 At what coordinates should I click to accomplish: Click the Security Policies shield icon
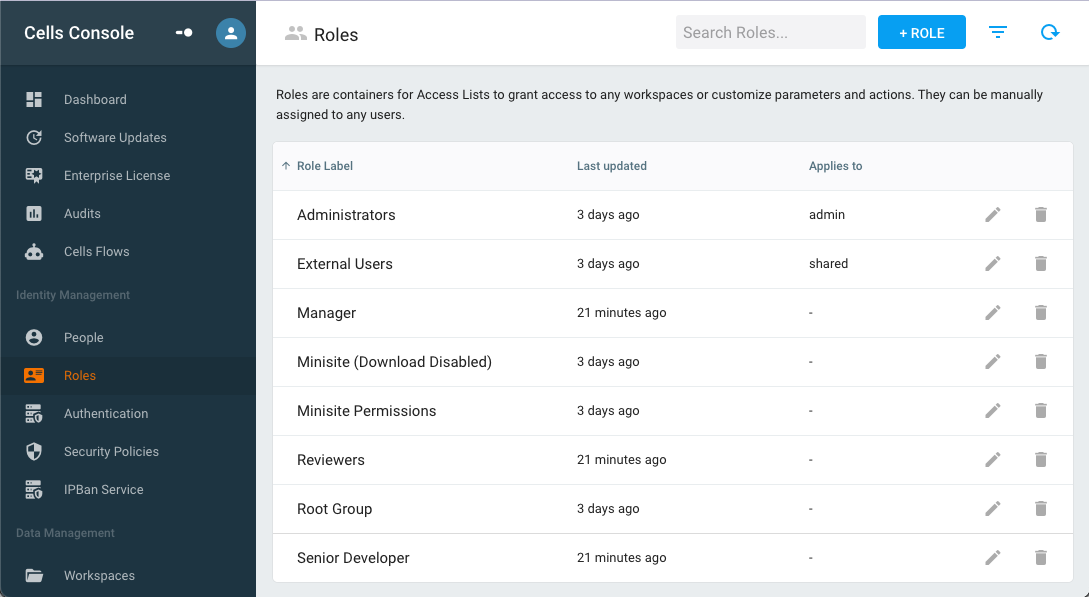(34, 452)
